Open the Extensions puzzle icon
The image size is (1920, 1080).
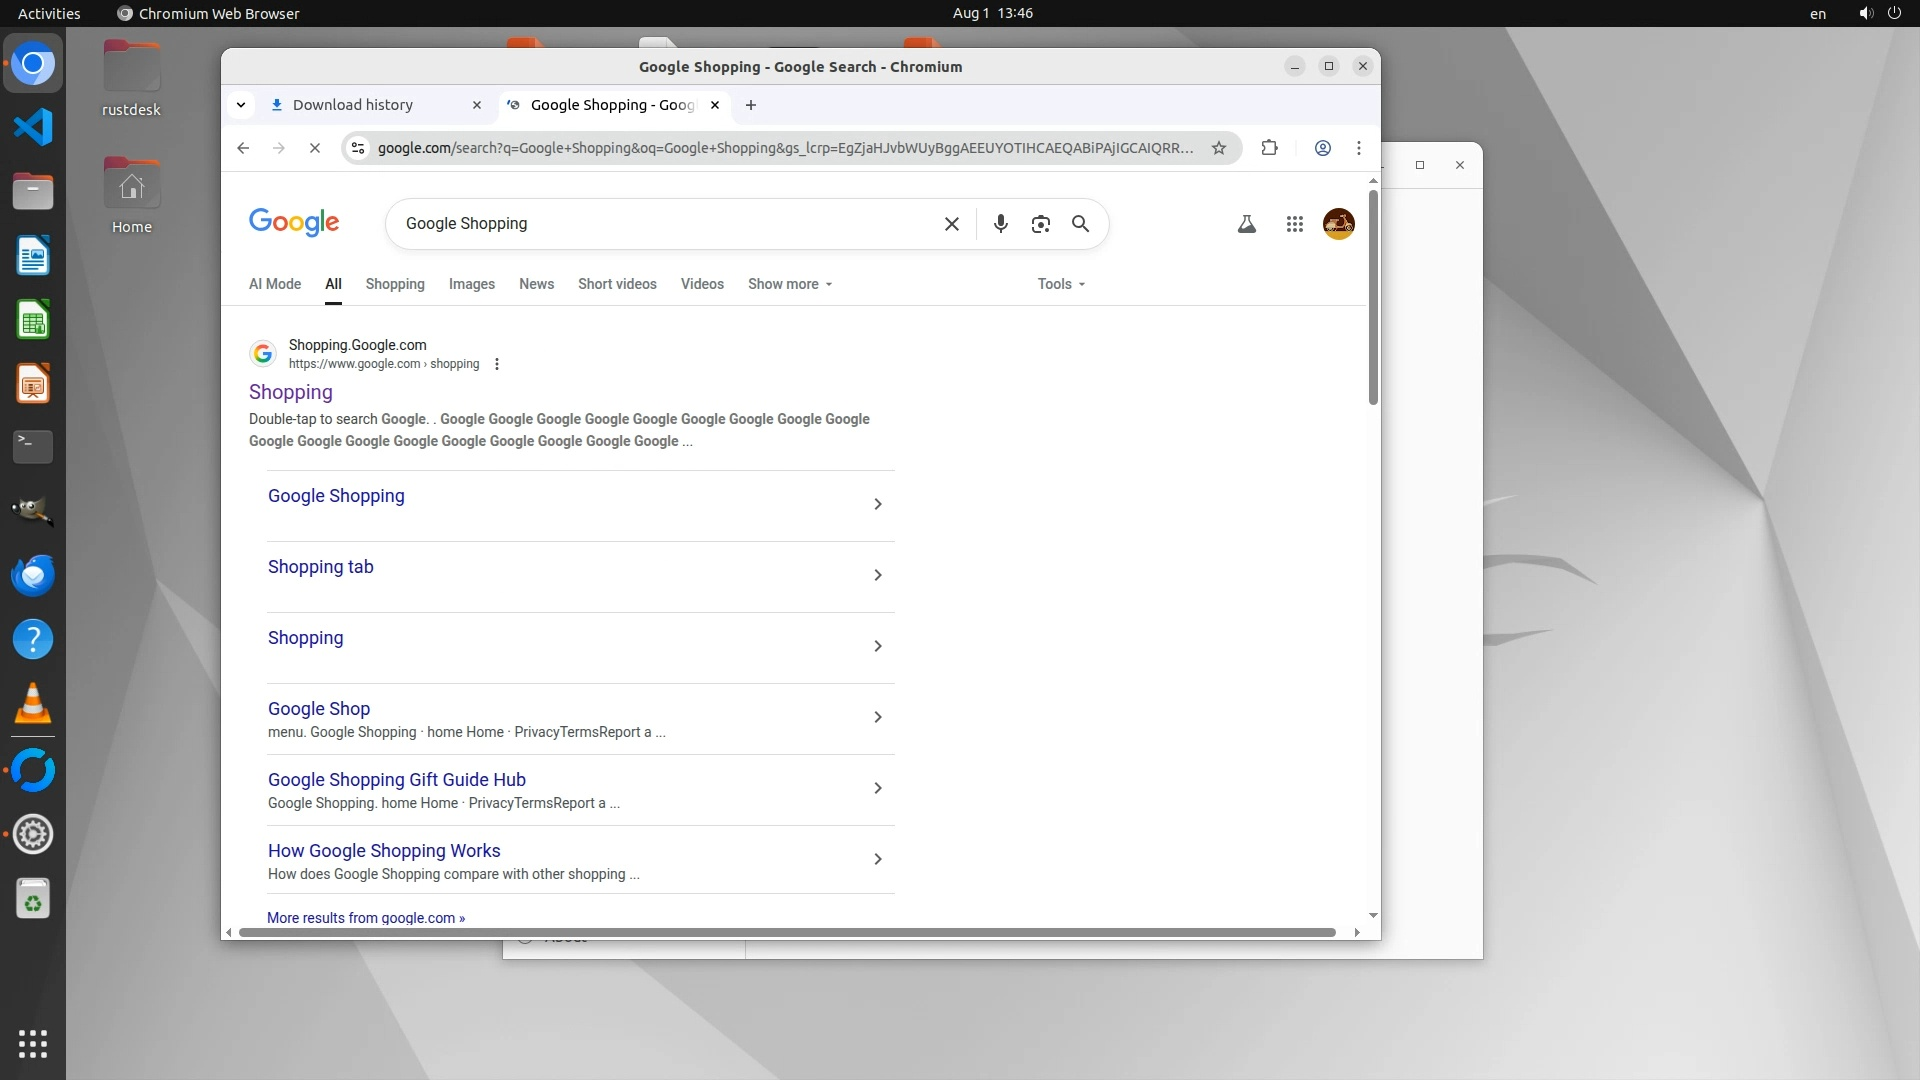[1269, 148]
